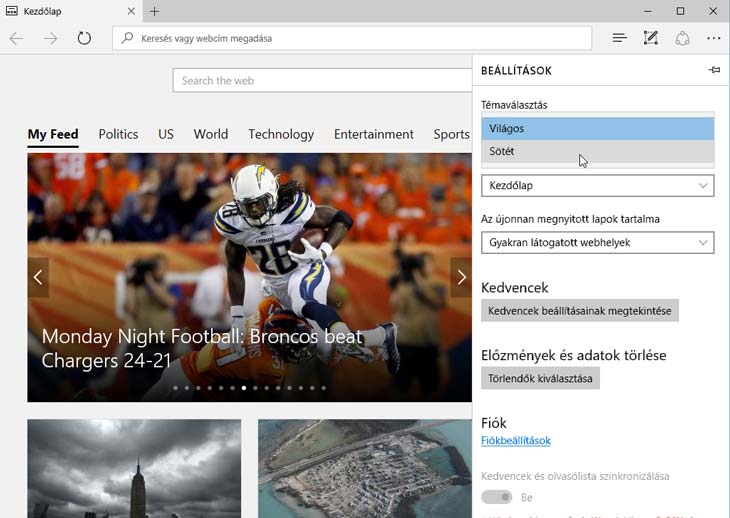Image resolution: width=730 pixels, height=518 pixels.
Task: Toggle the favorites sync switch
Action: (496, 497)
